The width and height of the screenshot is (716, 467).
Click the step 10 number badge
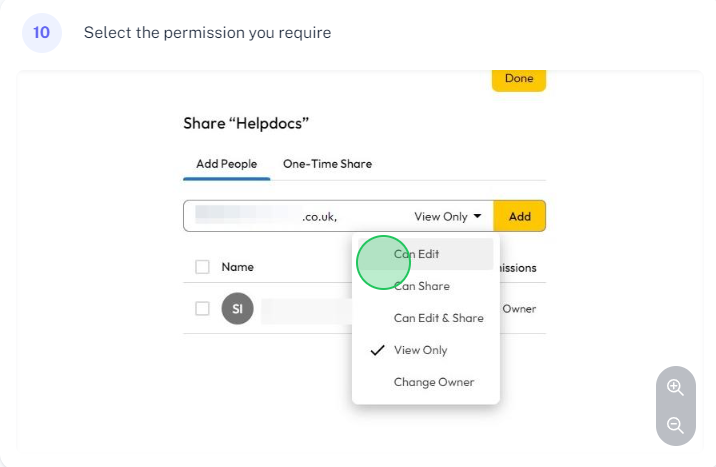[42, 33]
